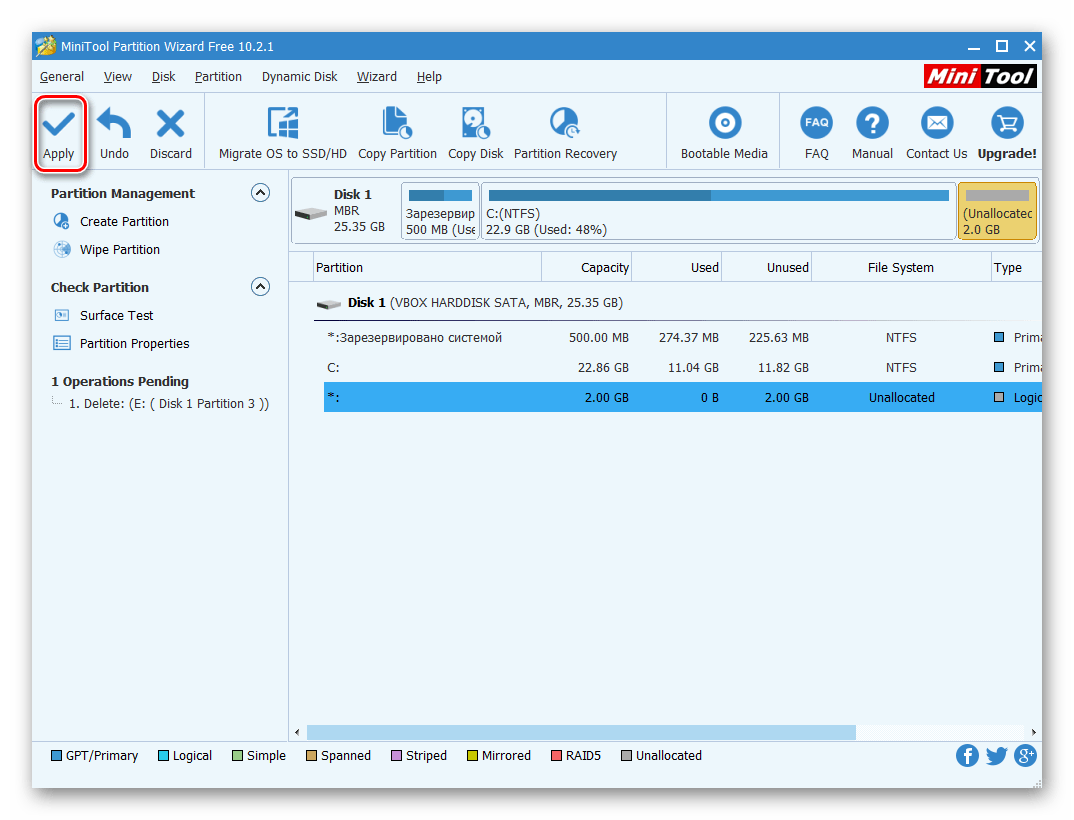This screenshot has height=820, width=1074.
Task: Open the Wizard menu
Action: 376,76
